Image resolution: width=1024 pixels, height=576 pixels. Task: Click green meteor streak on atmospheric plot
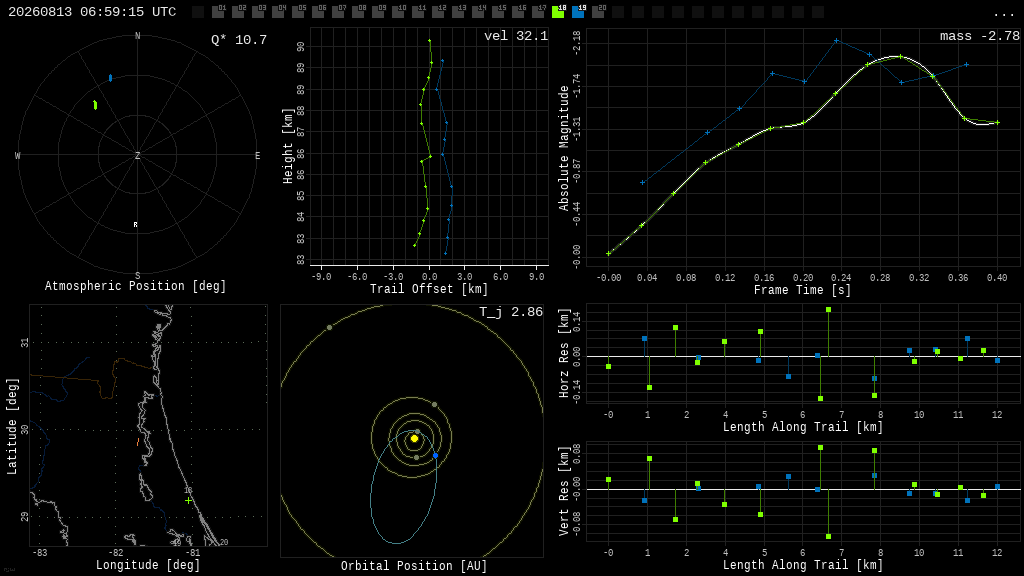coord(95,104)
